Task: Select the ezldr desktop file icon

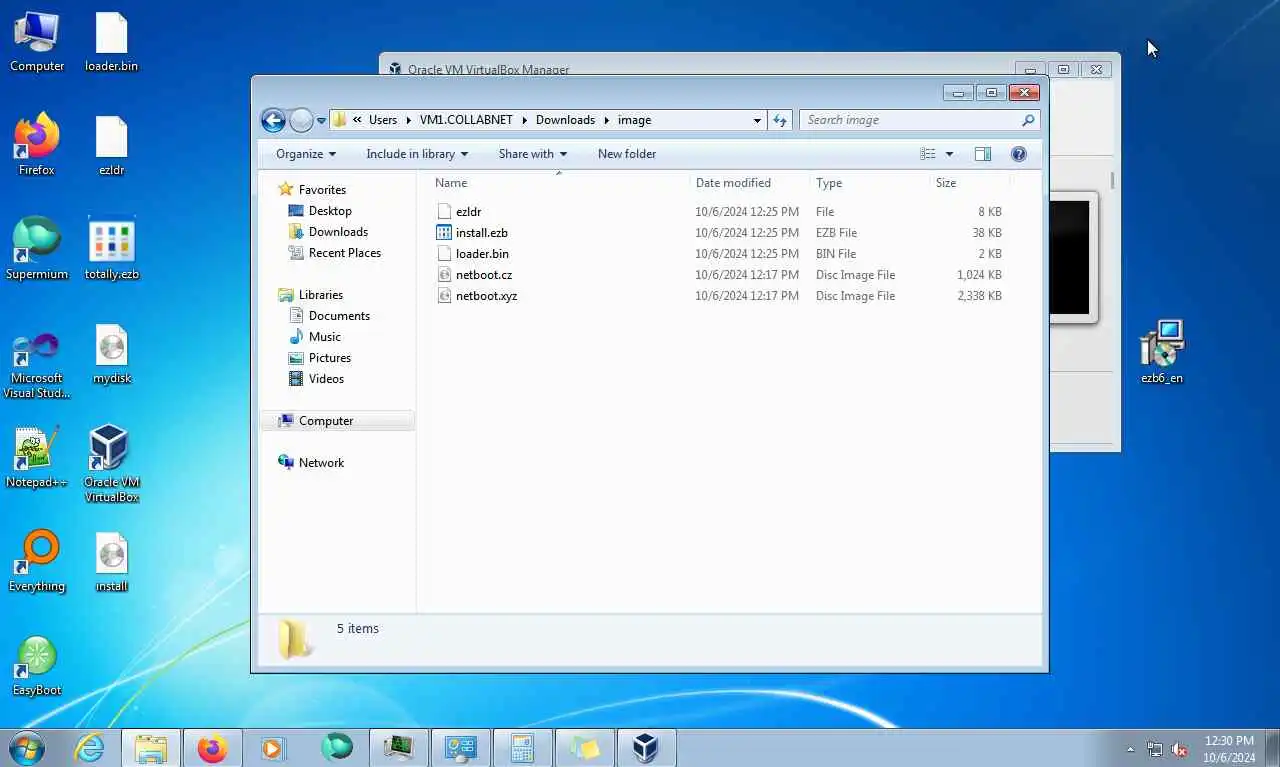Action: 111,146
